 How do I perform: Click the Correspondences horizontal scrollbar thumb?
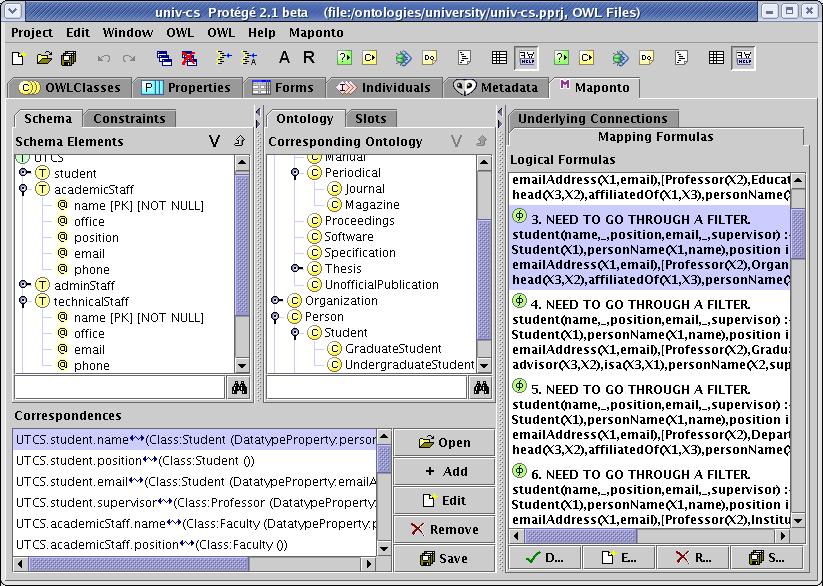(138, 564)
